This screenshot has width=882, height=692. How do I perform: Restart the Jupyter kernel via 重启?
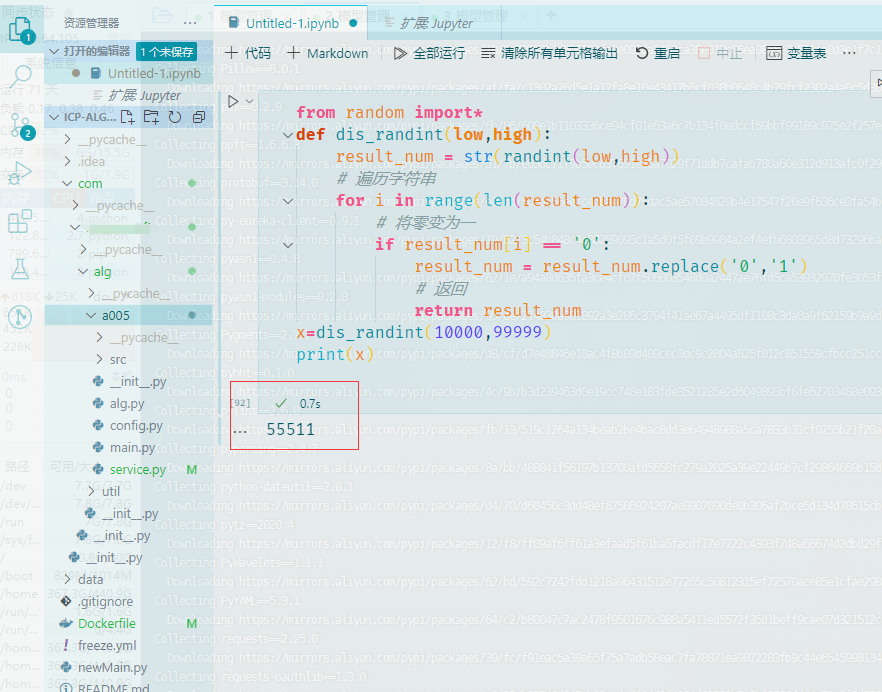[x=660, y=53]
